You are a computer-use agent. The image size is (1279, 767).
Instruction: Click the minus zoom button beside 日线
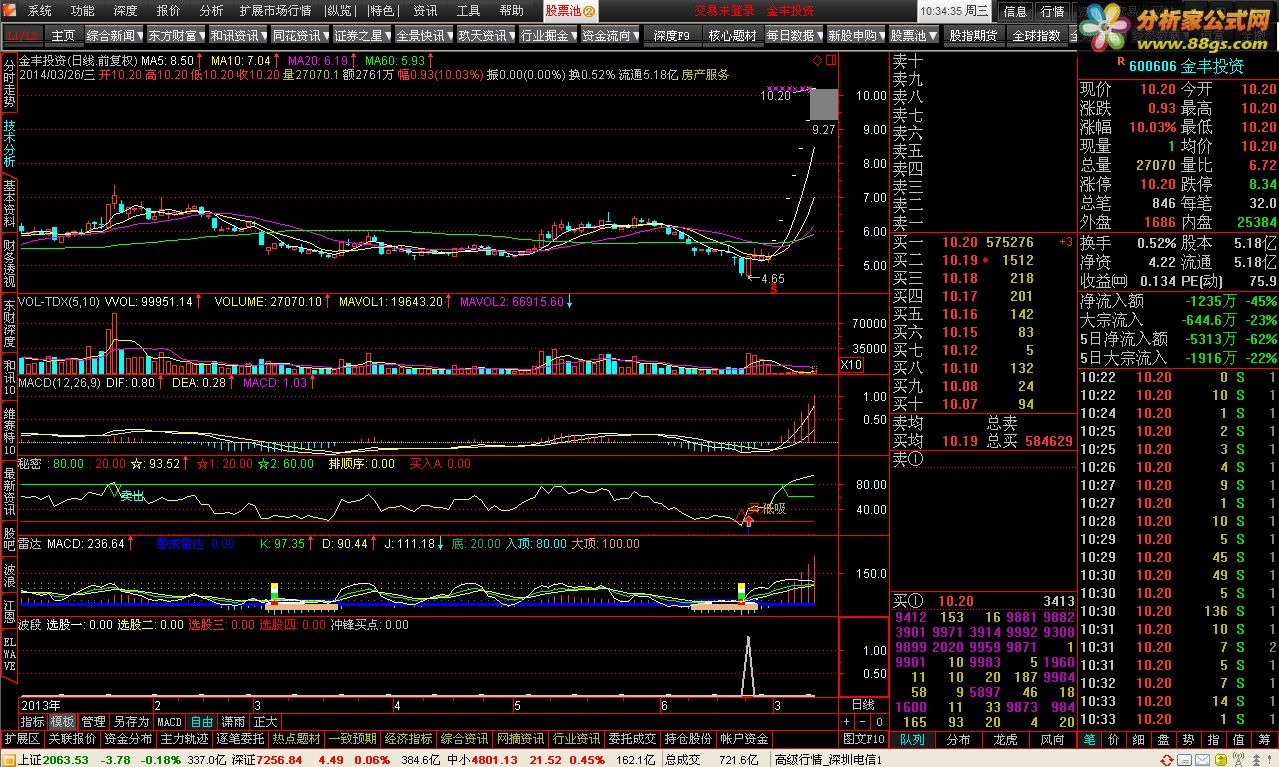click(860, 721)
